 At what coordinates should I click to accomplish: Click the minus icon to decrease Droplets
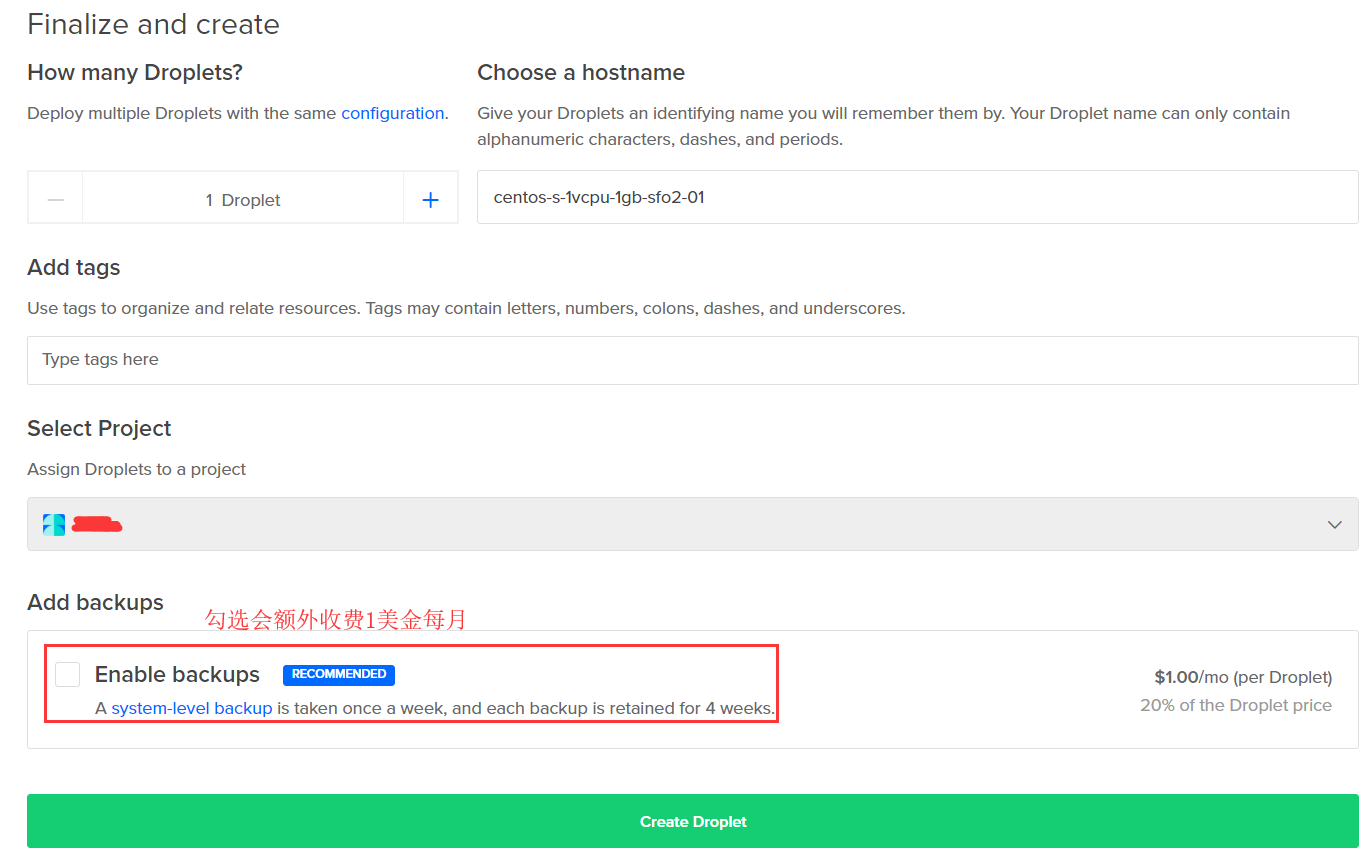56,200
